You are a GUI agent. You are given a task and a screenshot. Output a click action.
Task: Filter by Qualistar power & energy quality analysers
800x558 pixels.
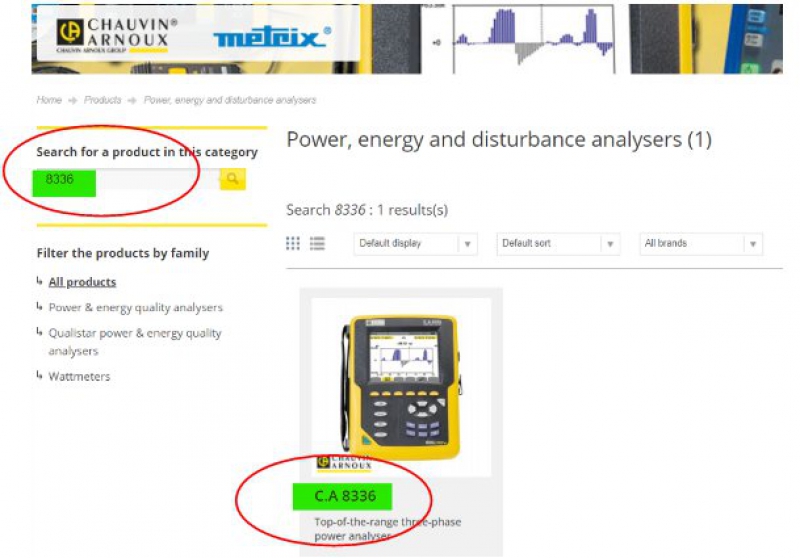coord(135,342)
